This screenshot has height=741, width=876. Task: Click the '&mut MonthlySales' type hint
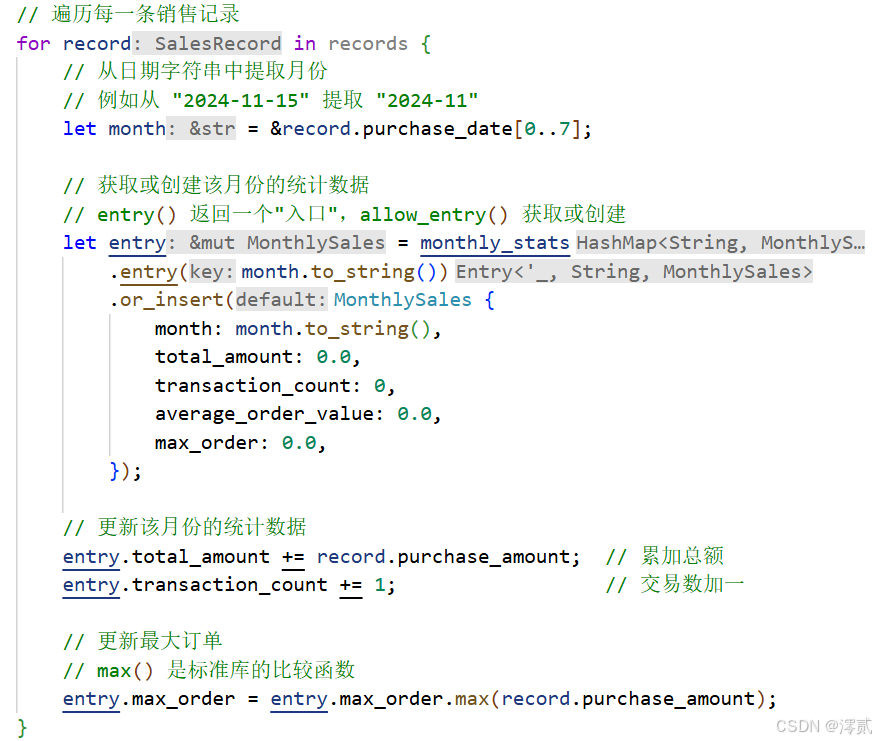287,243
